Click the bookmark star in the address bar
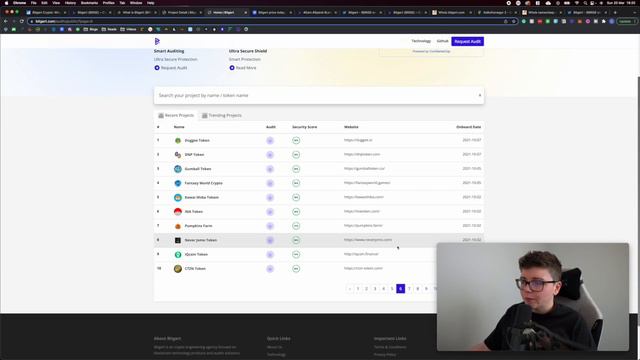The height and width of the screenshot is (360, 640). (x=513, y=21)
